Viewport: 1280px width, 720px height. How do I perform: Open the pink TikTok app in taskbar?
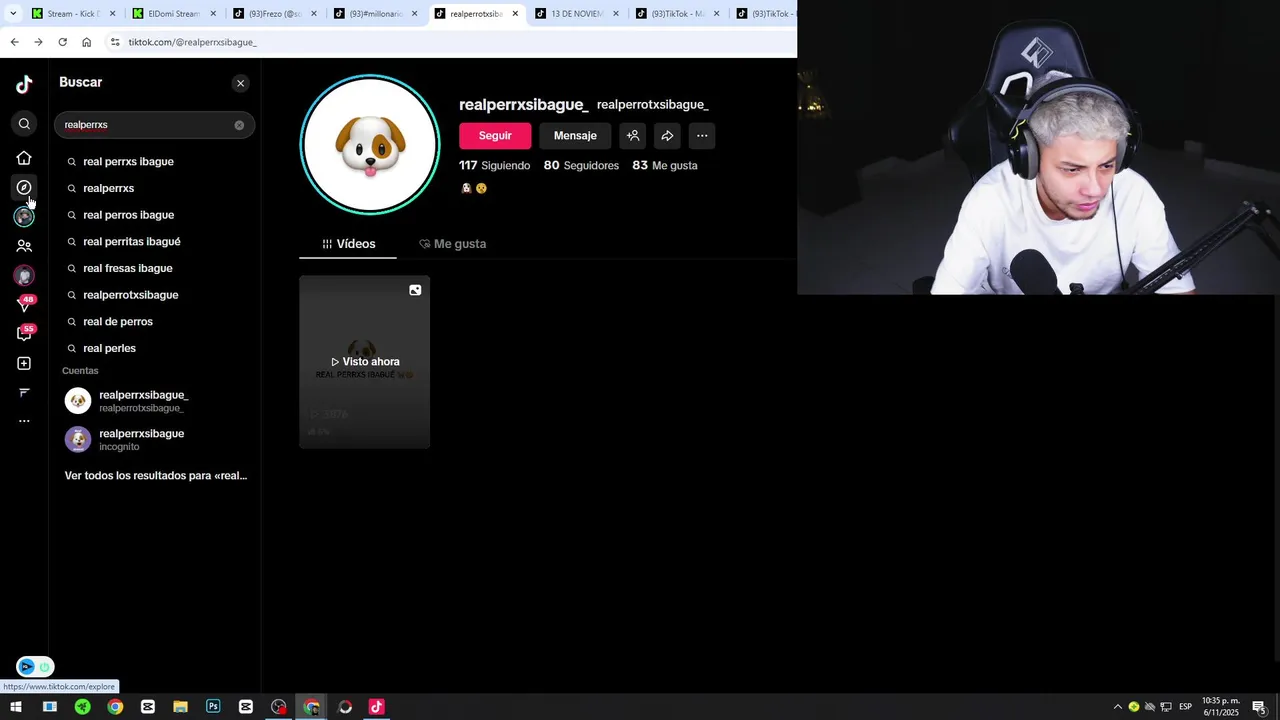point(376,707)
